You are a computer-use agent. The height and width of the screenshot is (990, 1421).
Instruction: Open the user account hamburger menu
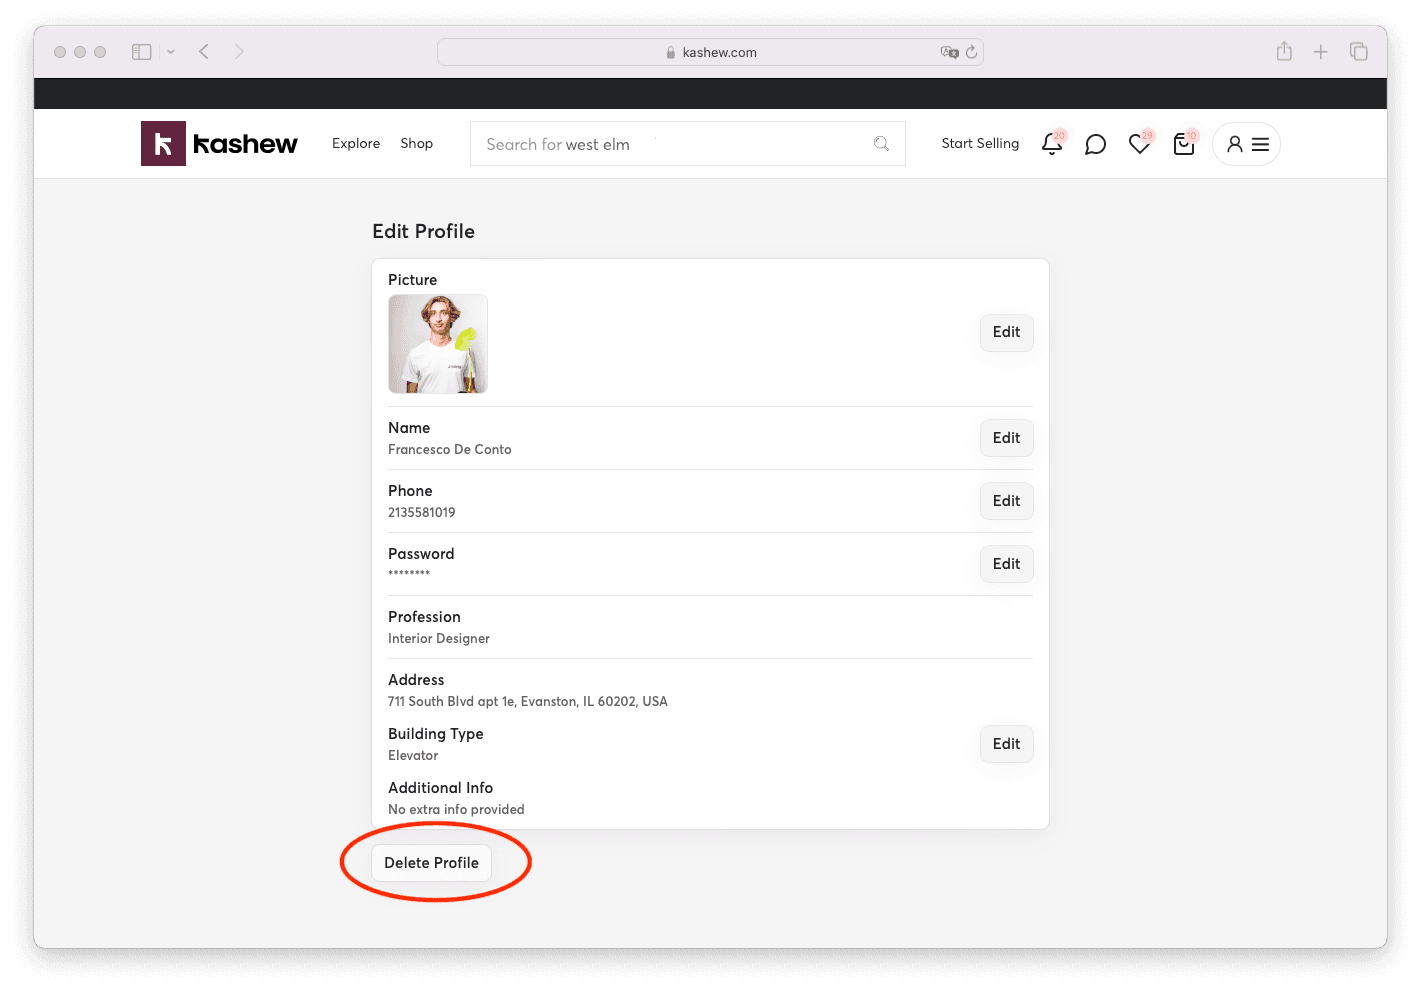[1246, 144]
